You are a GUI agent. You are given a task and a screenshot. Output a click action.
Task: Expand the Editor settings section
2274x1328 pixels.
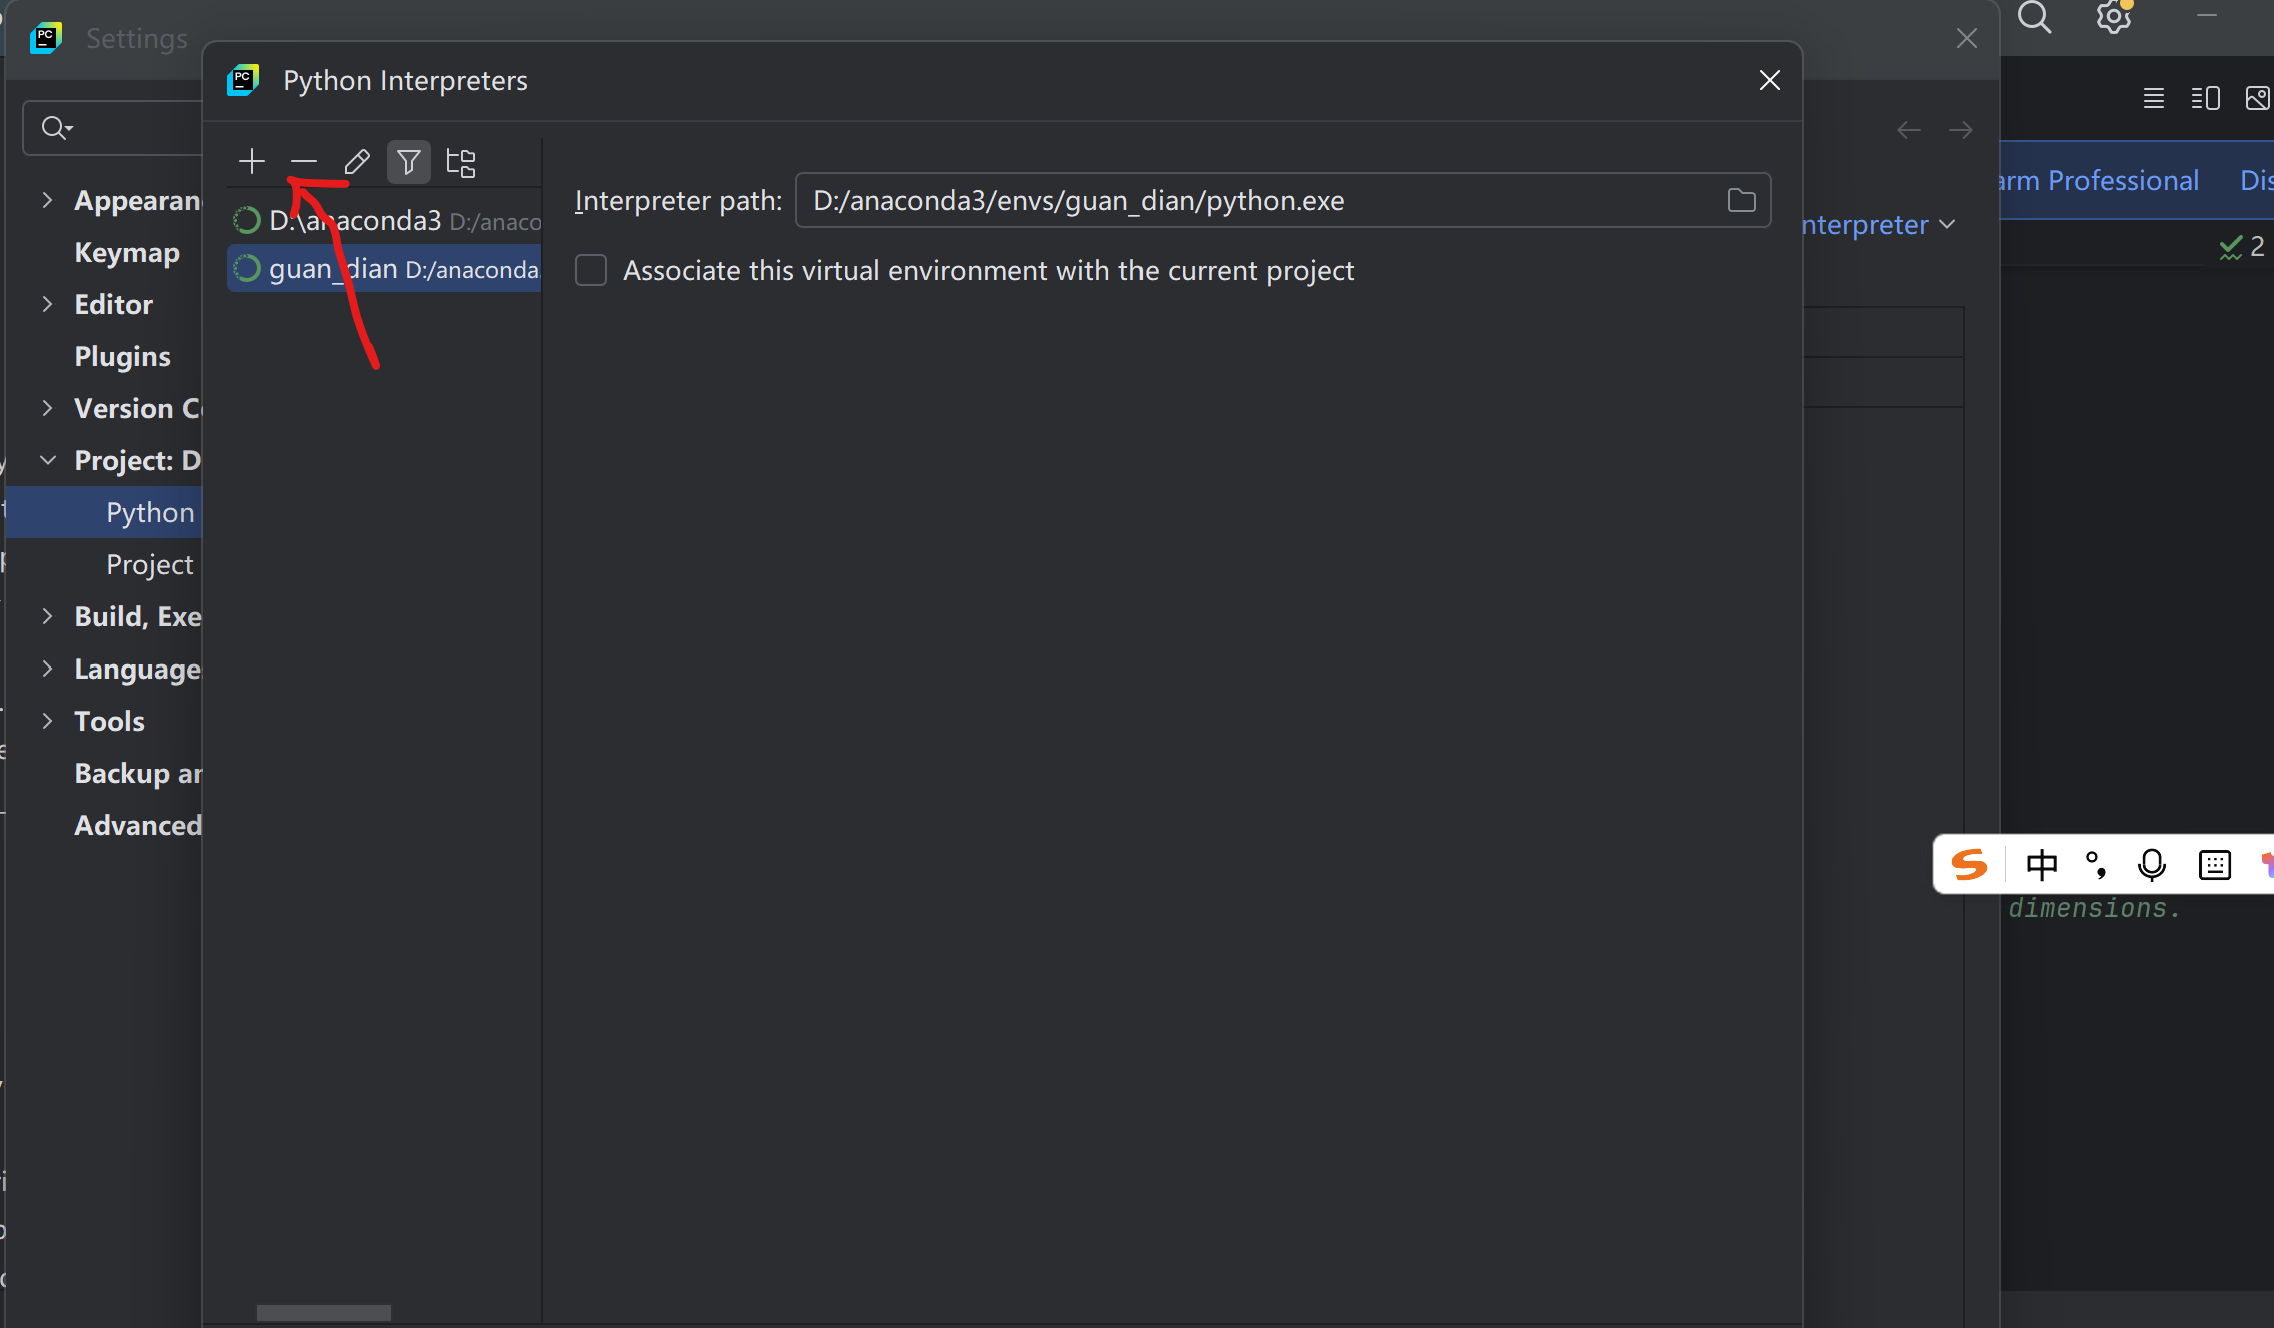47,304
